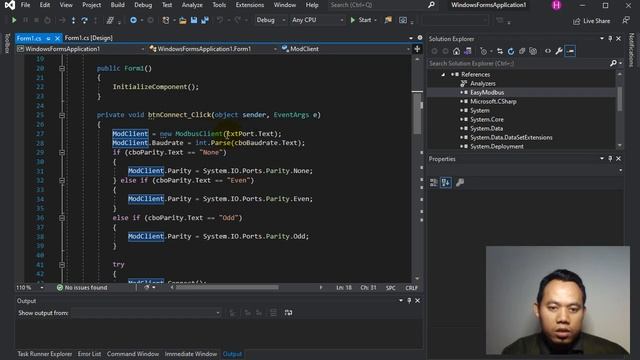Click the split editor plus icon
This screenshot has height=360, width=640.
(417, 49)
